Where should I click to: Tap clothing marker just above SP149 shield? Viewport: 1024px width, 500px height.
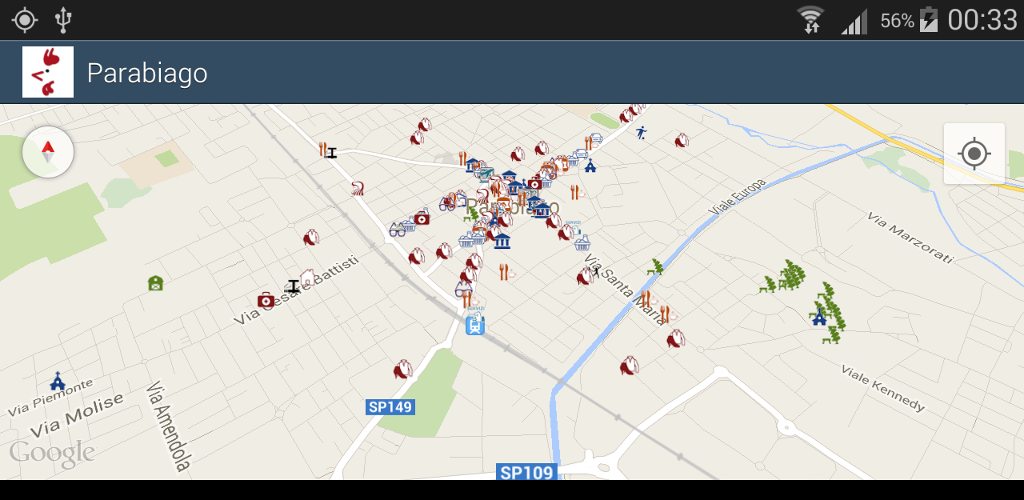pyautogui.click(x=403, y=369)
